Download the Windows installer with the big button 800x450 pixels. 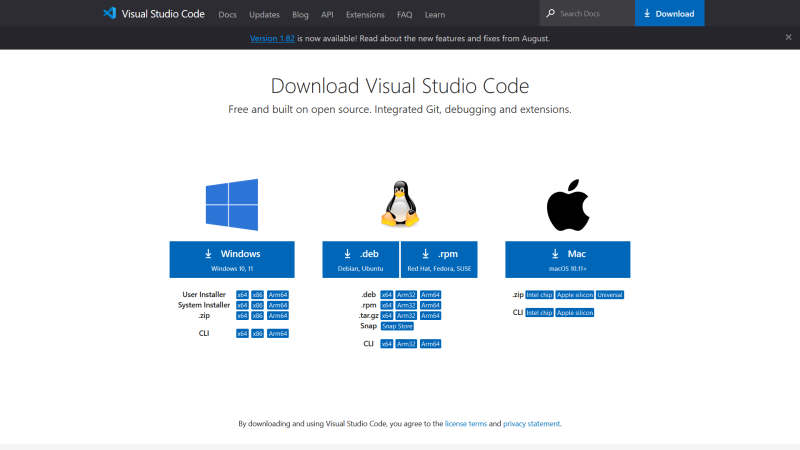(x=232, y=259)
